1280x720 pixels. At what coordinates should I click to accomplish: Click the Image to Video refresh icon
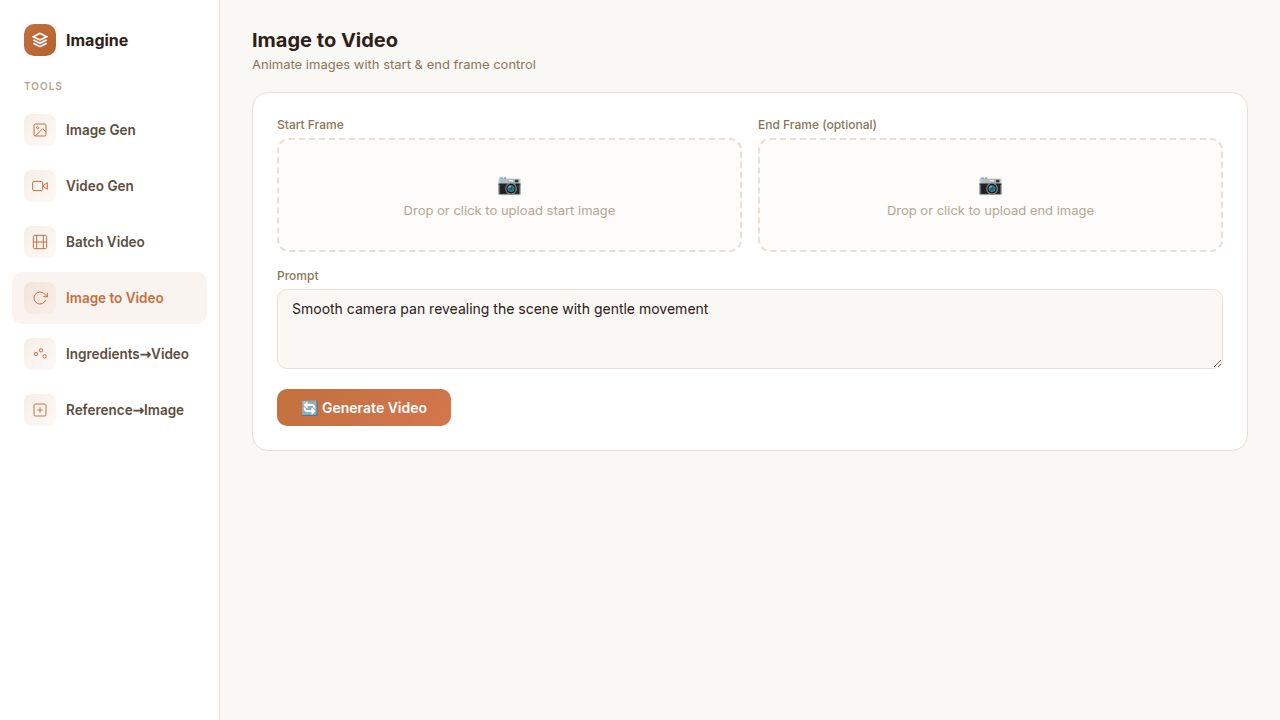[39, 297]
